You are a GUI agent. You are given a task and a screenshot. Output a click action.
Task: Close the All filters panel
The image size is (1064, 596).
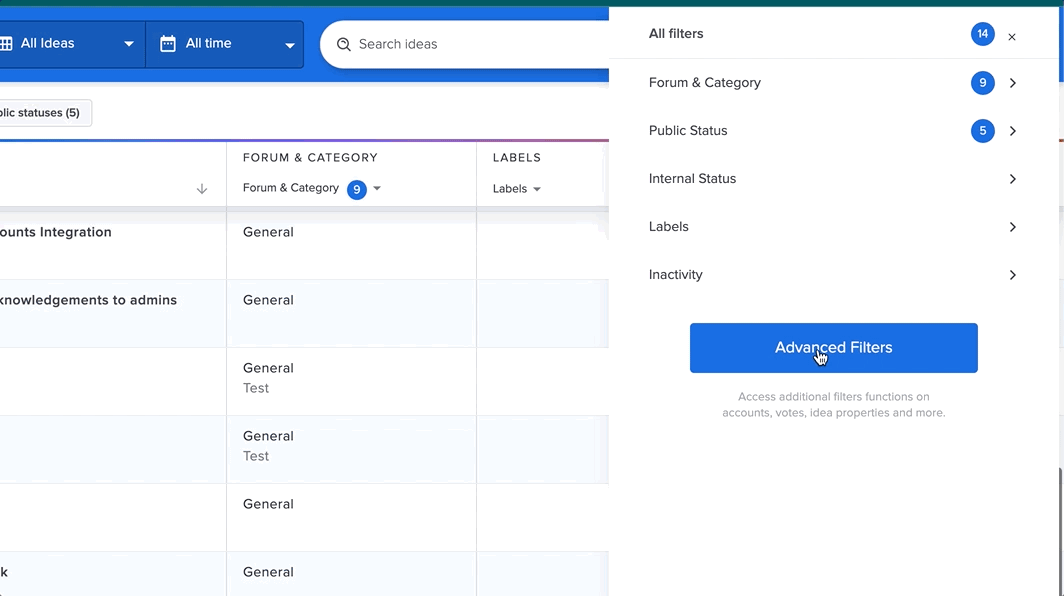[x=1011, y=35]
